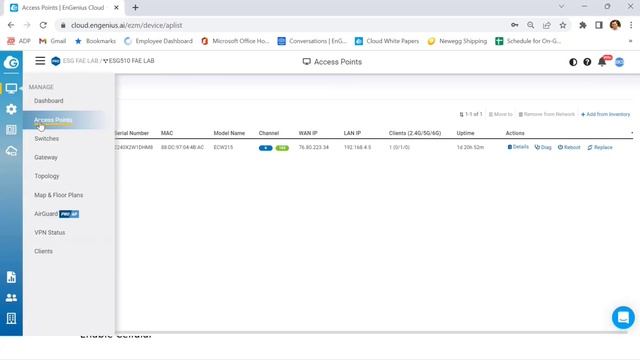Select Access Points in the Manage menu
This screenshot has width=640, height=360.
tap(53, 120)
